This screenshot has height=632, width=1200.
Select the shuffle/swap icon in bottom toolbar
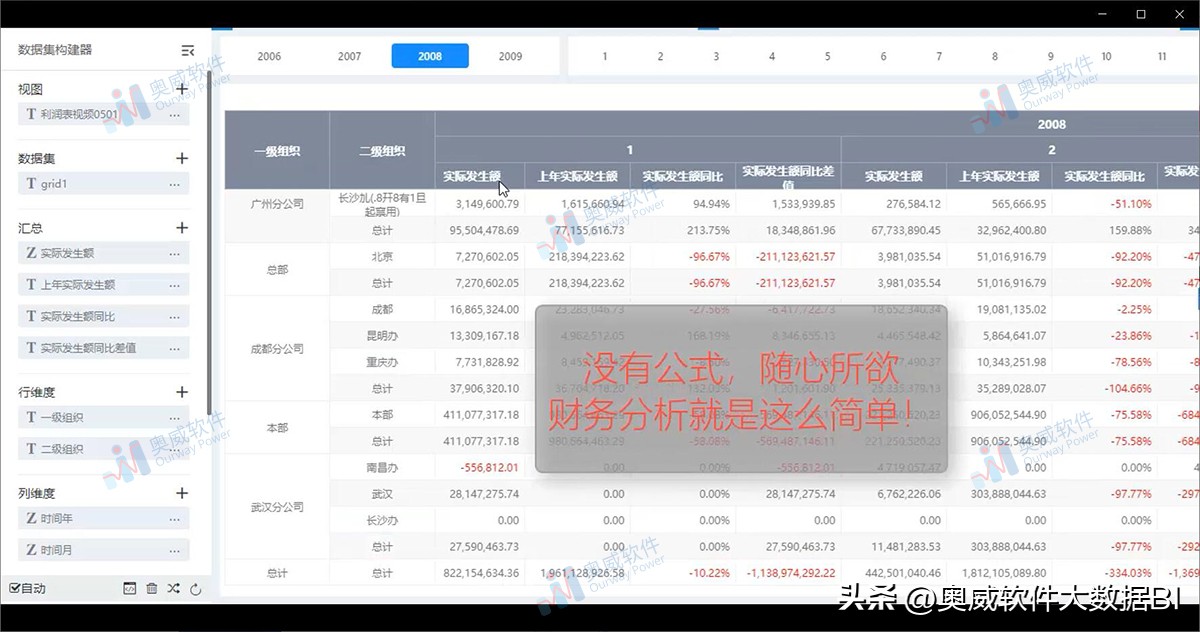pos(173,589)
